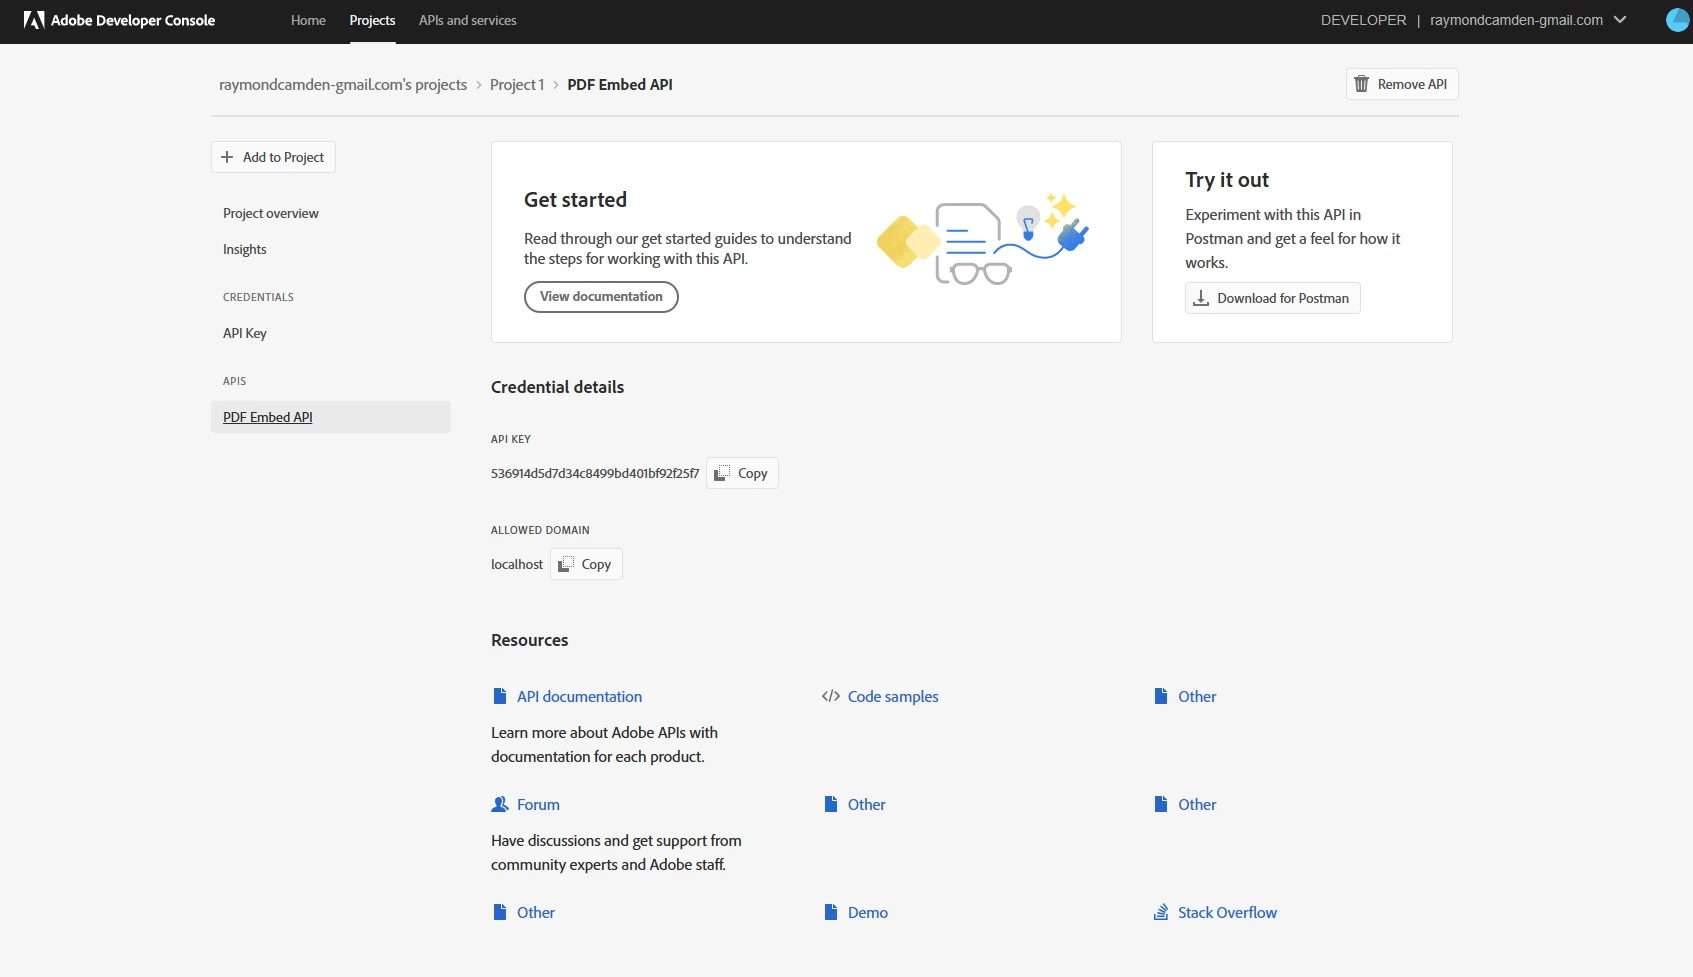Image resolution: width=1693 pixels, height=977 pixels.
Task: Click the Resources heading
Action: coord(529,640)
